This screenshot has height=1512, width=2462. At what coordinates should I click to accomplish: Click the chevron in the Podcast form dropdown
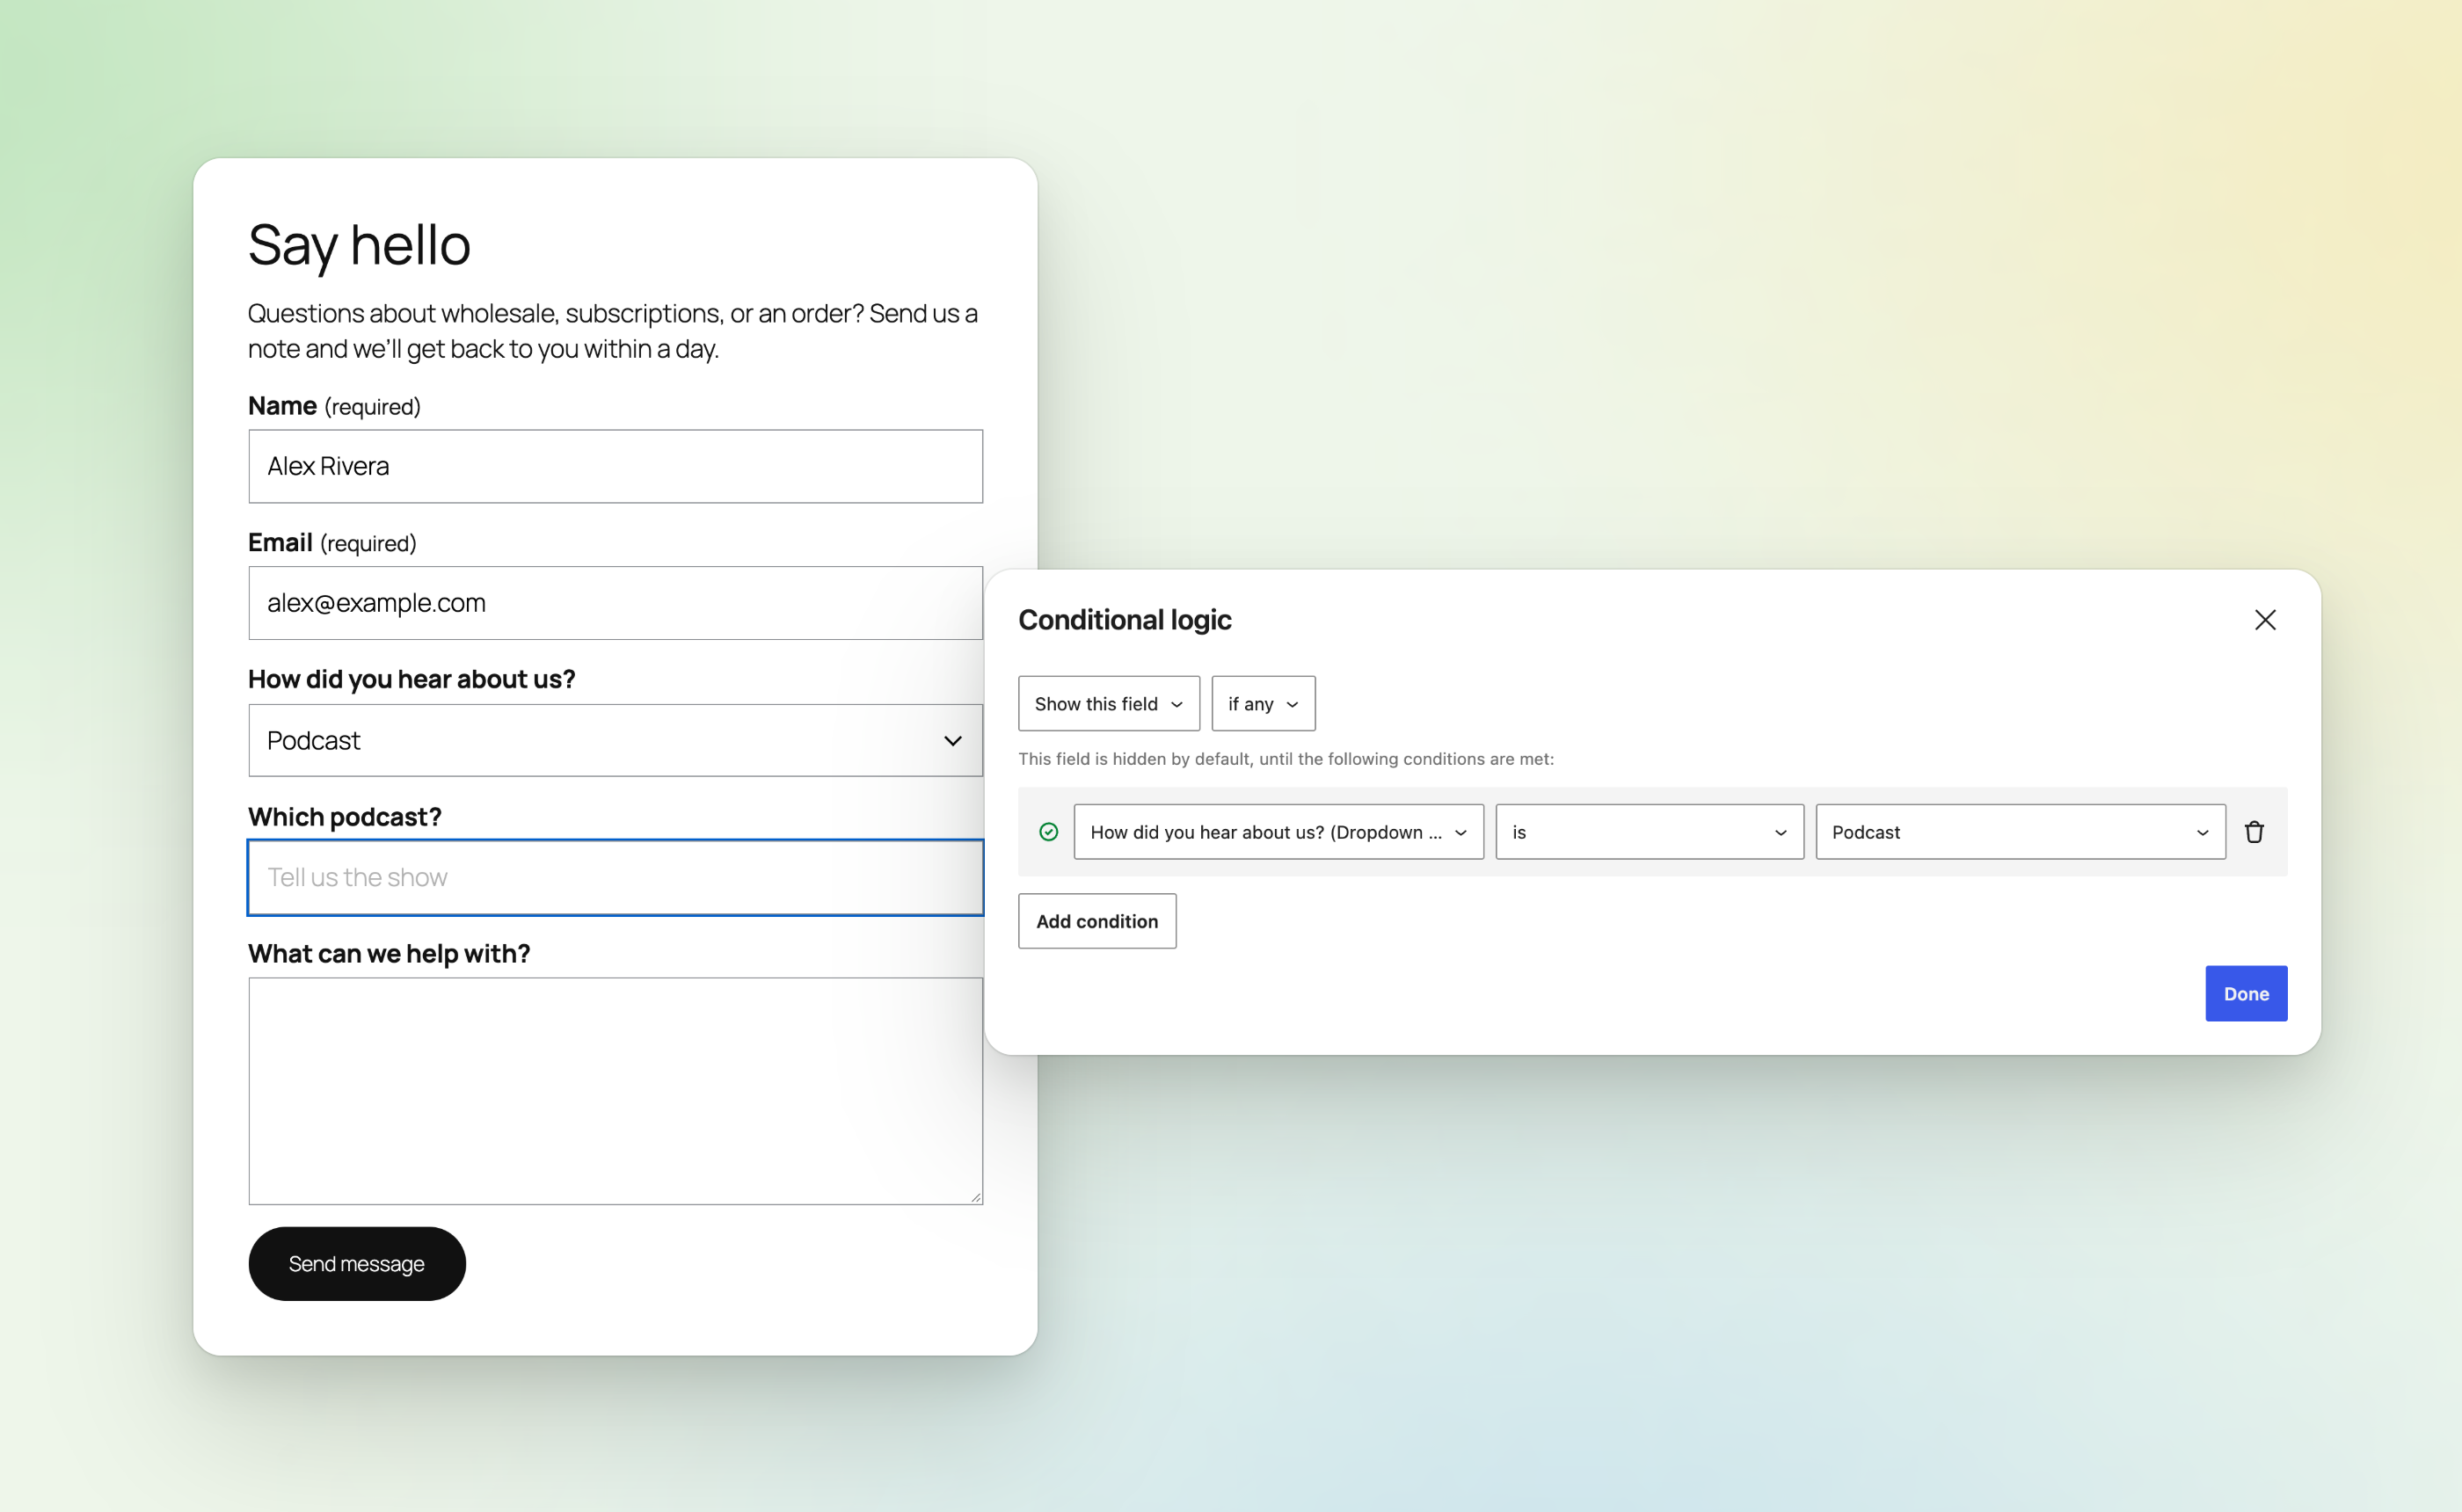[952, 741]
